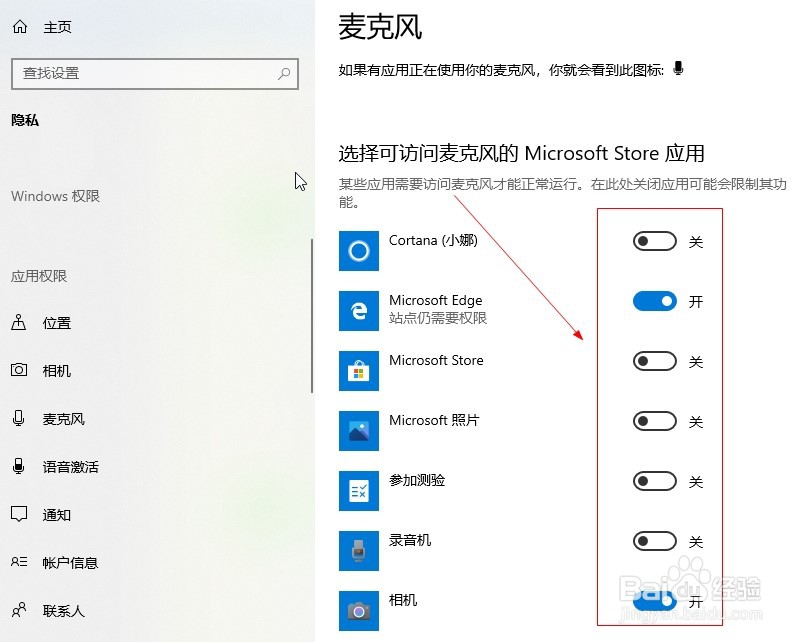Screen dimensions: 807x642
Task: Click the Microsoft Store app icon
Action: (359, 371)
